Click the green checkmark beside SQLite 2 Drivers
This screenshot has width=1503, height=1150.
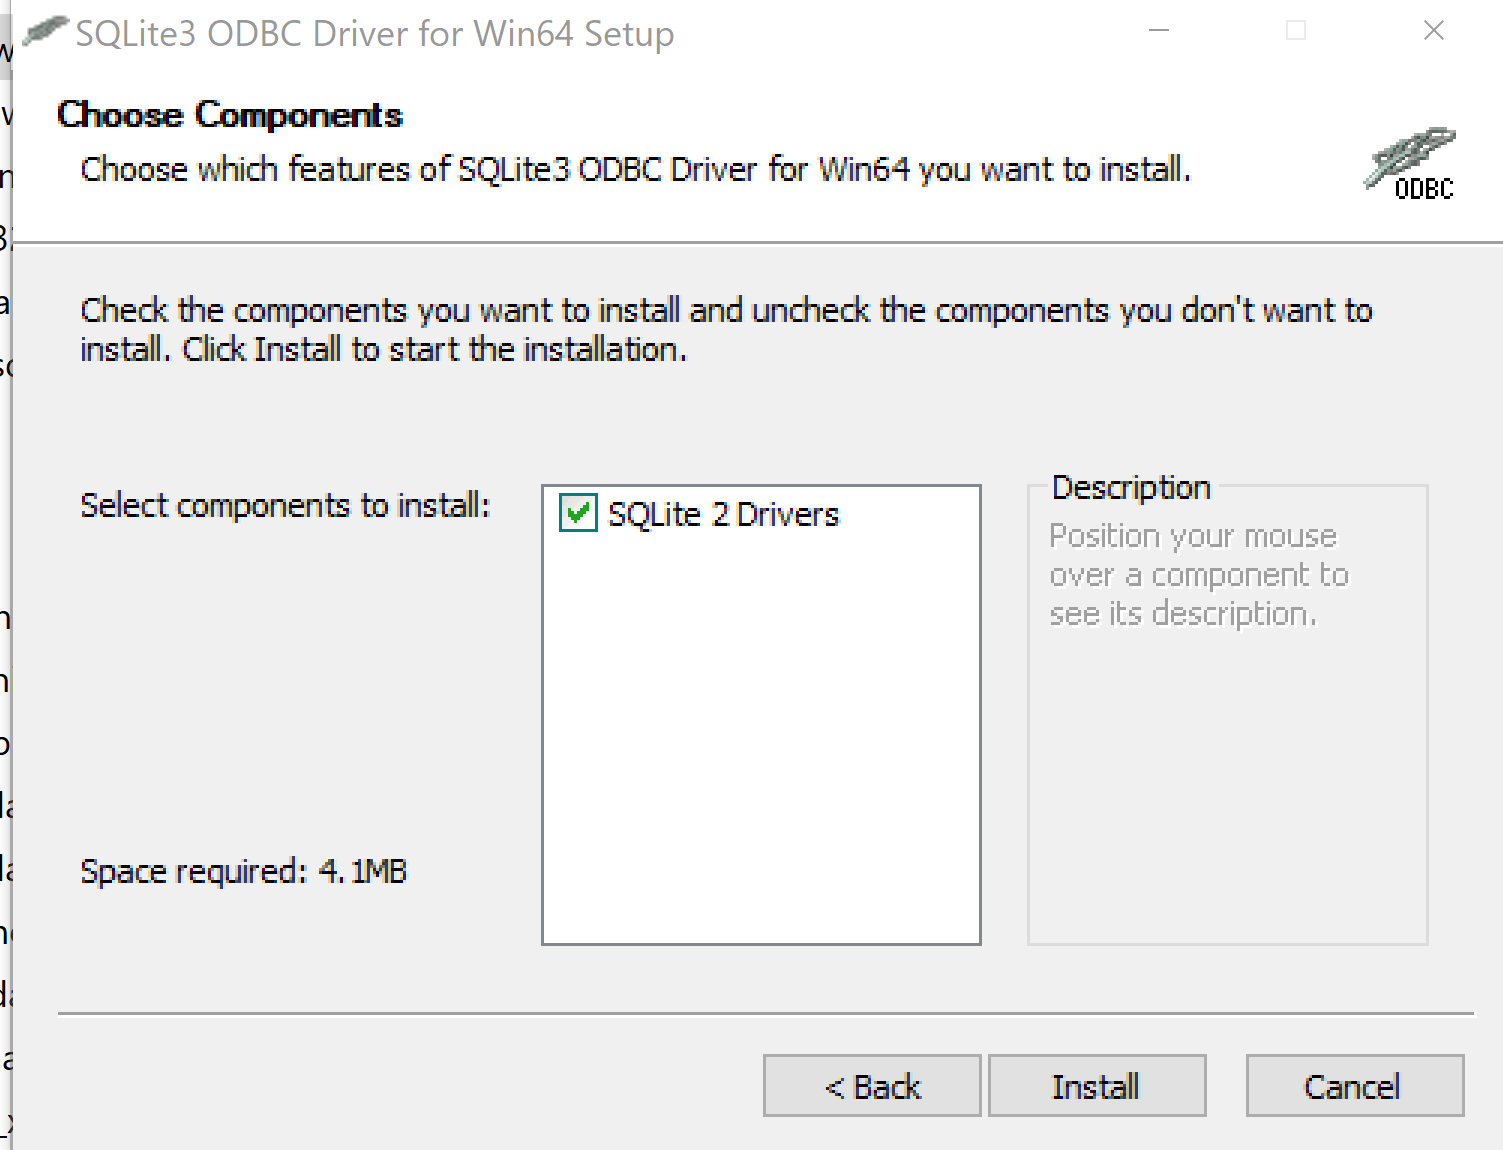point(576,513)
